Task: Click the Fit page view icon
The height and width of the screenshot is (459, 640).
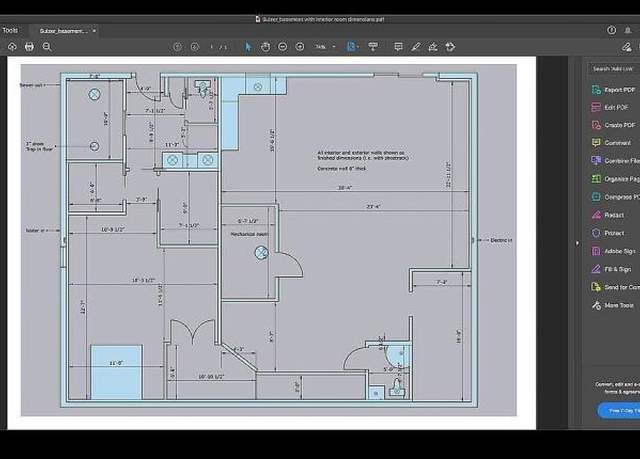Action: (x=353, y=47)
